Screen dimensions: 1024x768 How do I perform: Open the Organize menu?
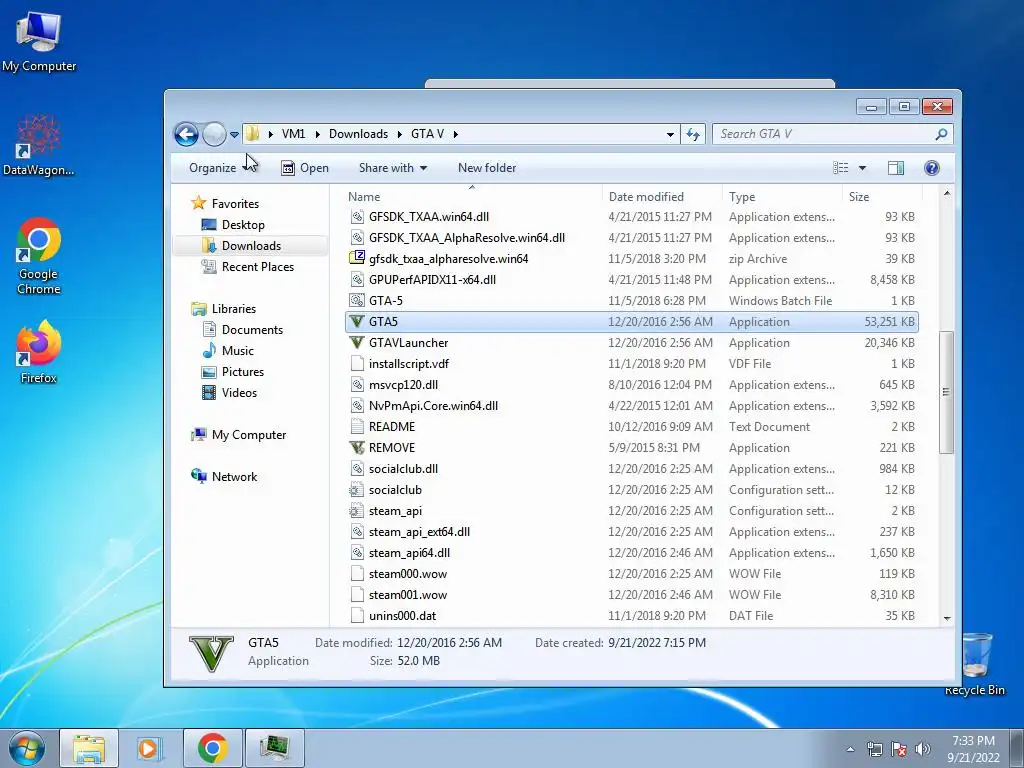click(x=222, y=168)
